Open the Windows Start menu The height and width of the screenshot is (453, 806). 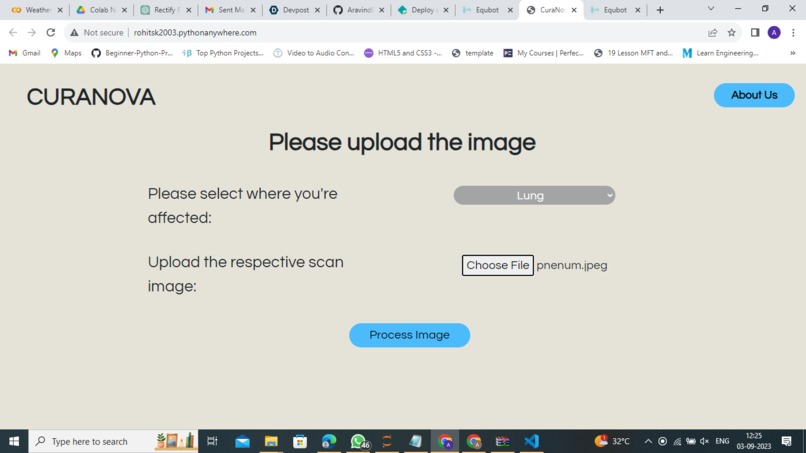point(14,441)
